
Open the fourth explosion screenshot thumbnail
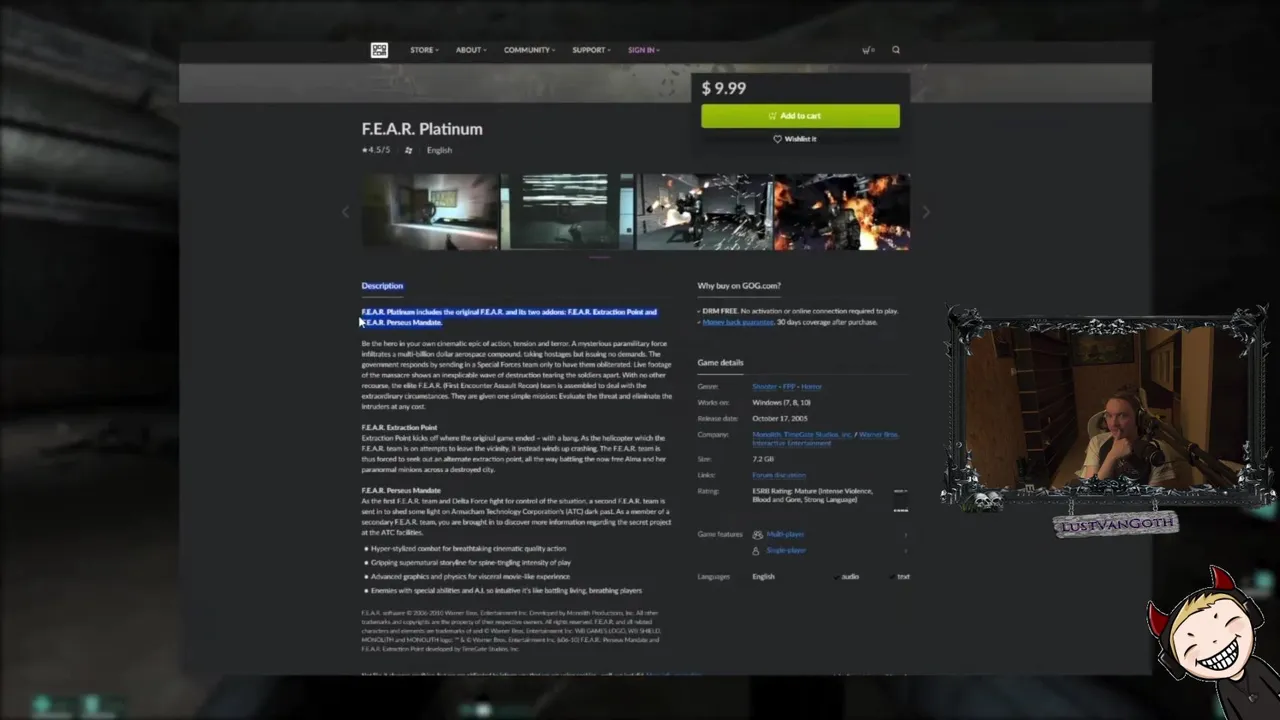click(842, 212)
